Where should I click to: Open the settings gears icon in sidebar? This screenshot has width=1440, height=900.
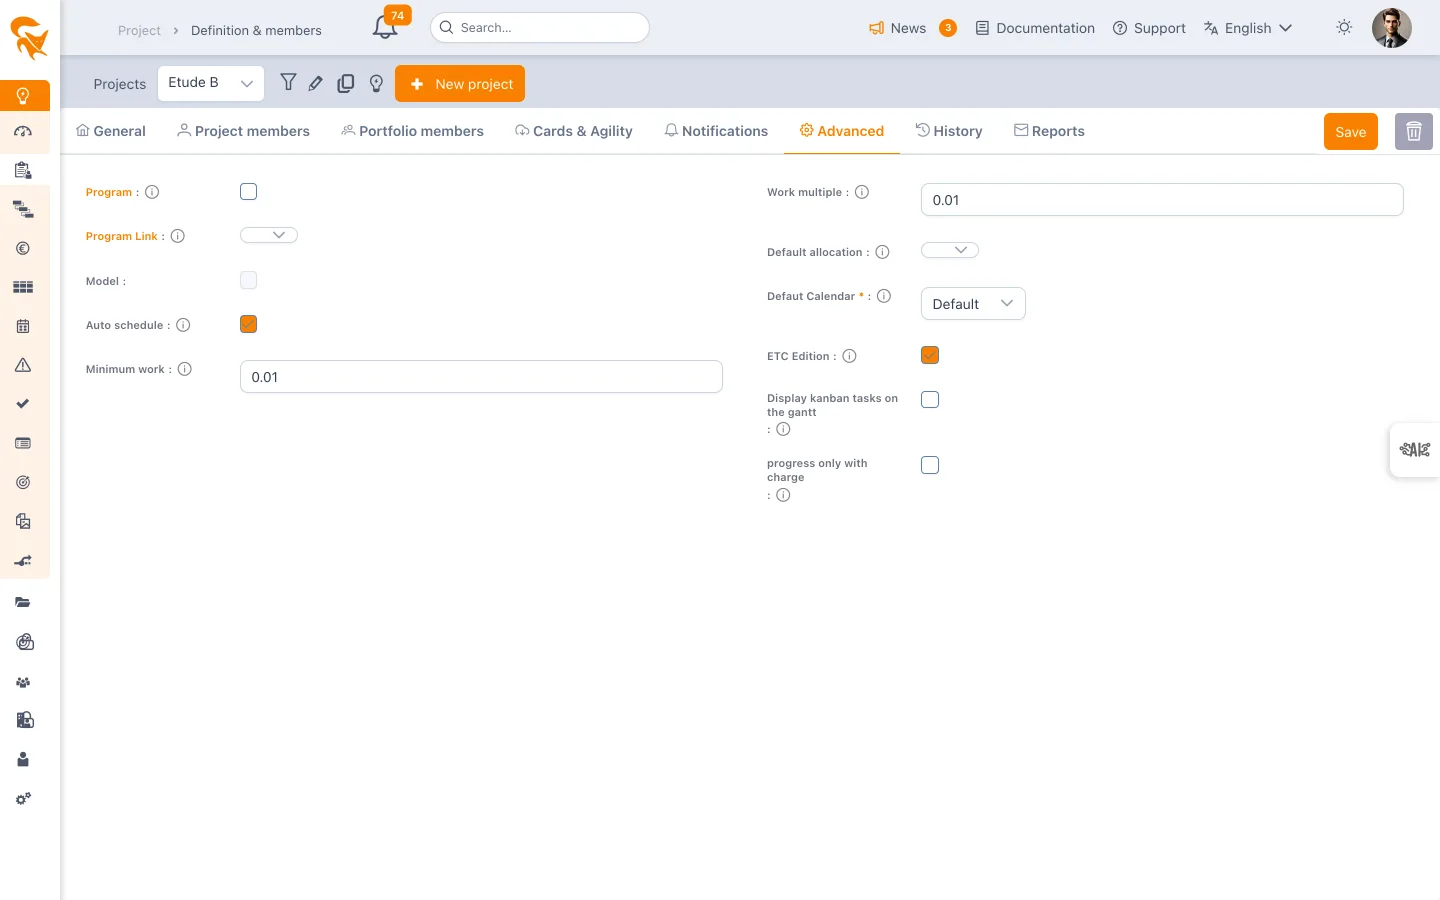click(23, 798)
